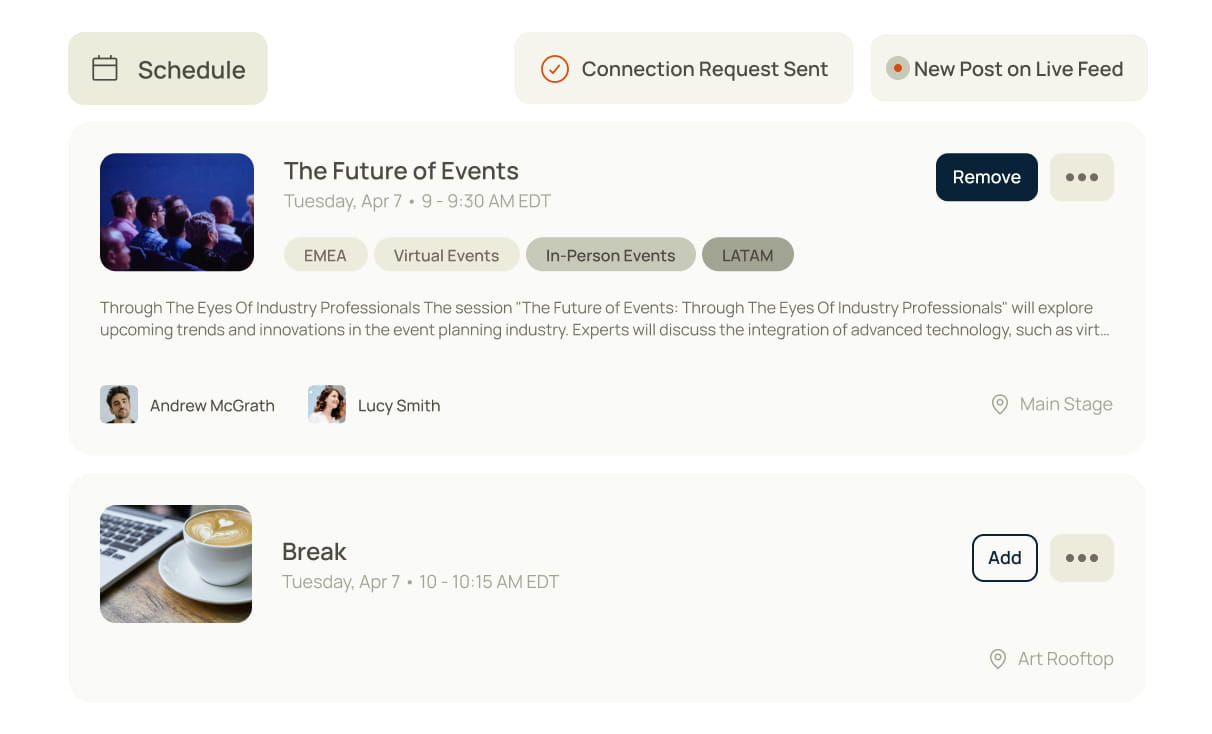Screen dimensions: 1212x734
Task: Open the Connection Request Sent notification
Action: click(683, 69)
